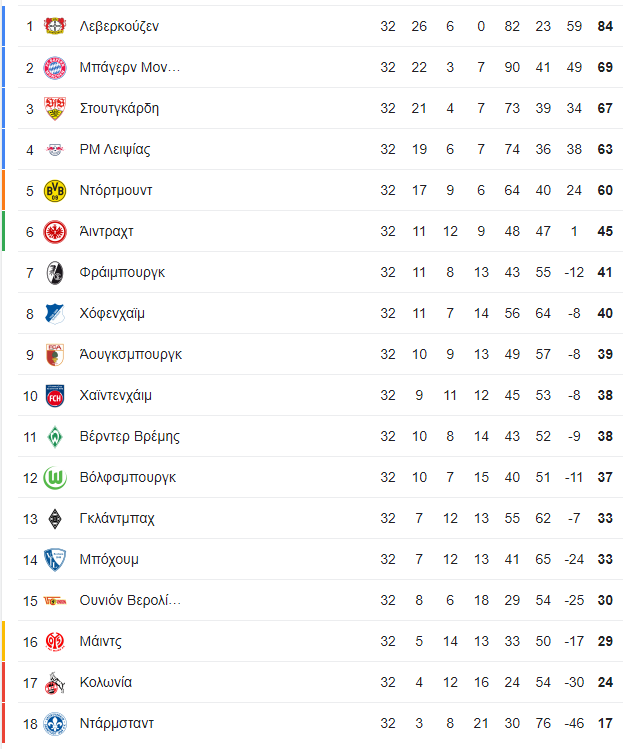Click the Werder Bremen diamond logo
Image resolution: width=623 pixels, height=749 pixels.
click(x=55, y=436)
